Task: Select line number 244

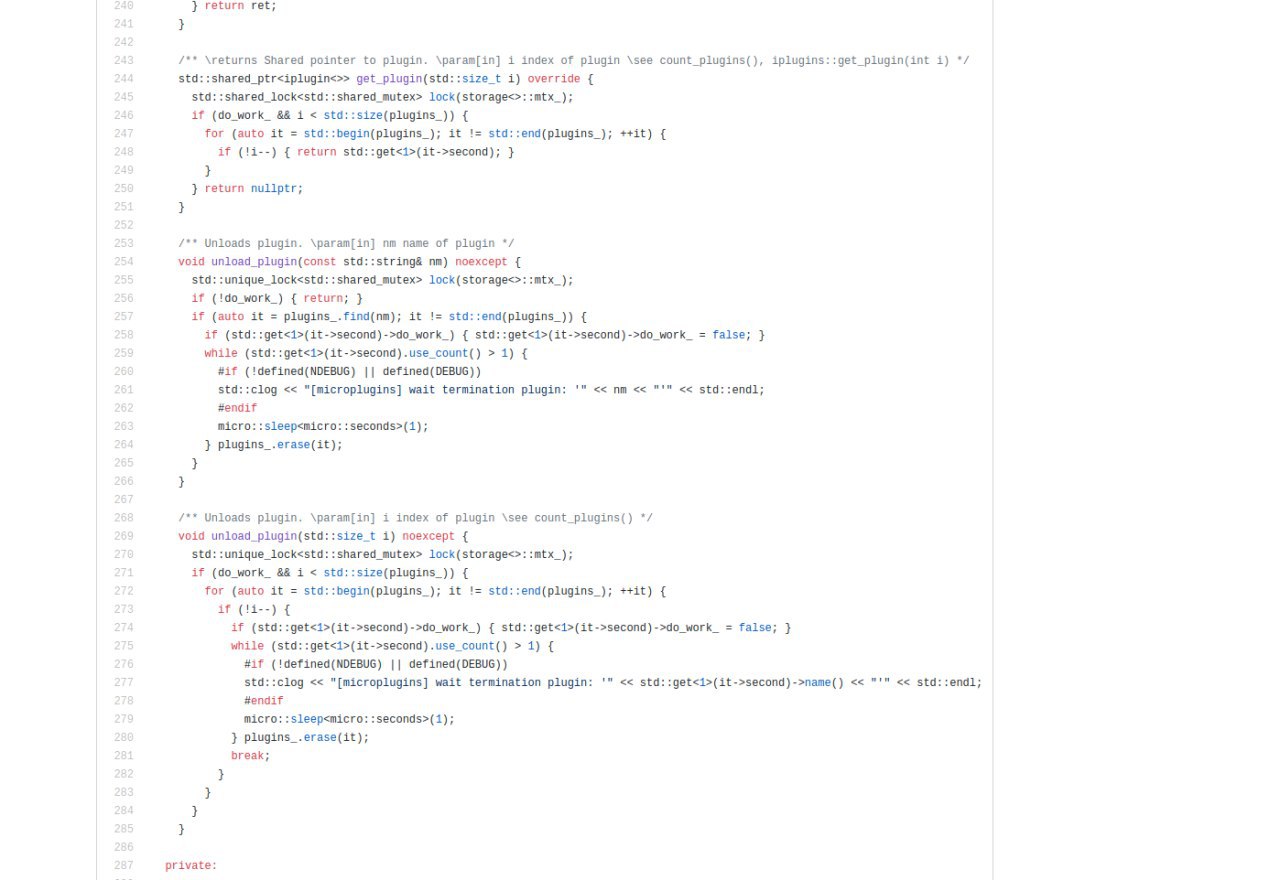Action: pyautogui.click(x=123, y=79)
